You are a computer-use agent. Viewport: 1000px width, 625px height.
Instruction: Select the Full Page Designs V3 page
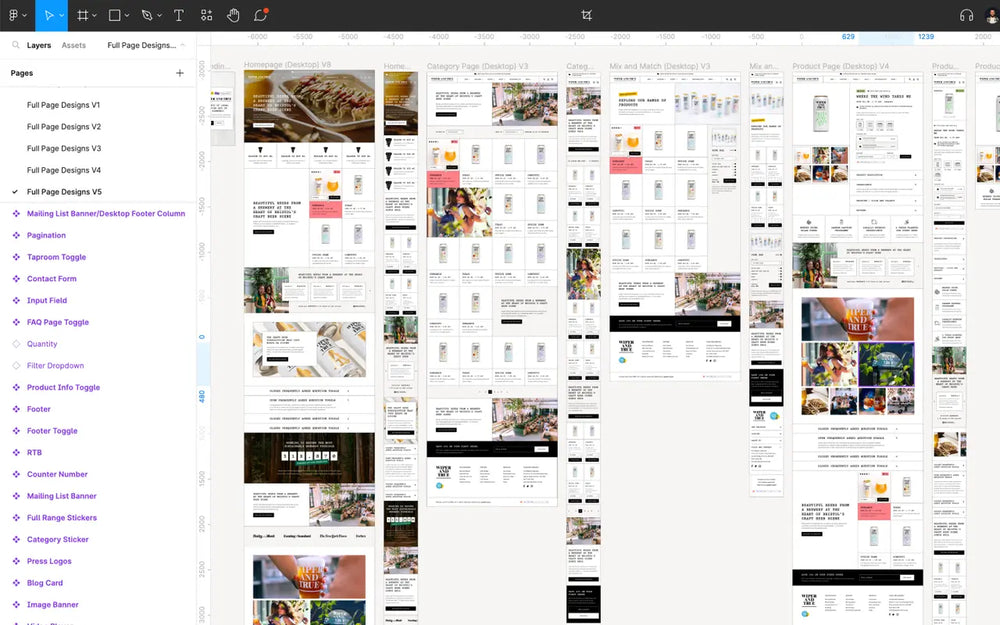63,148
